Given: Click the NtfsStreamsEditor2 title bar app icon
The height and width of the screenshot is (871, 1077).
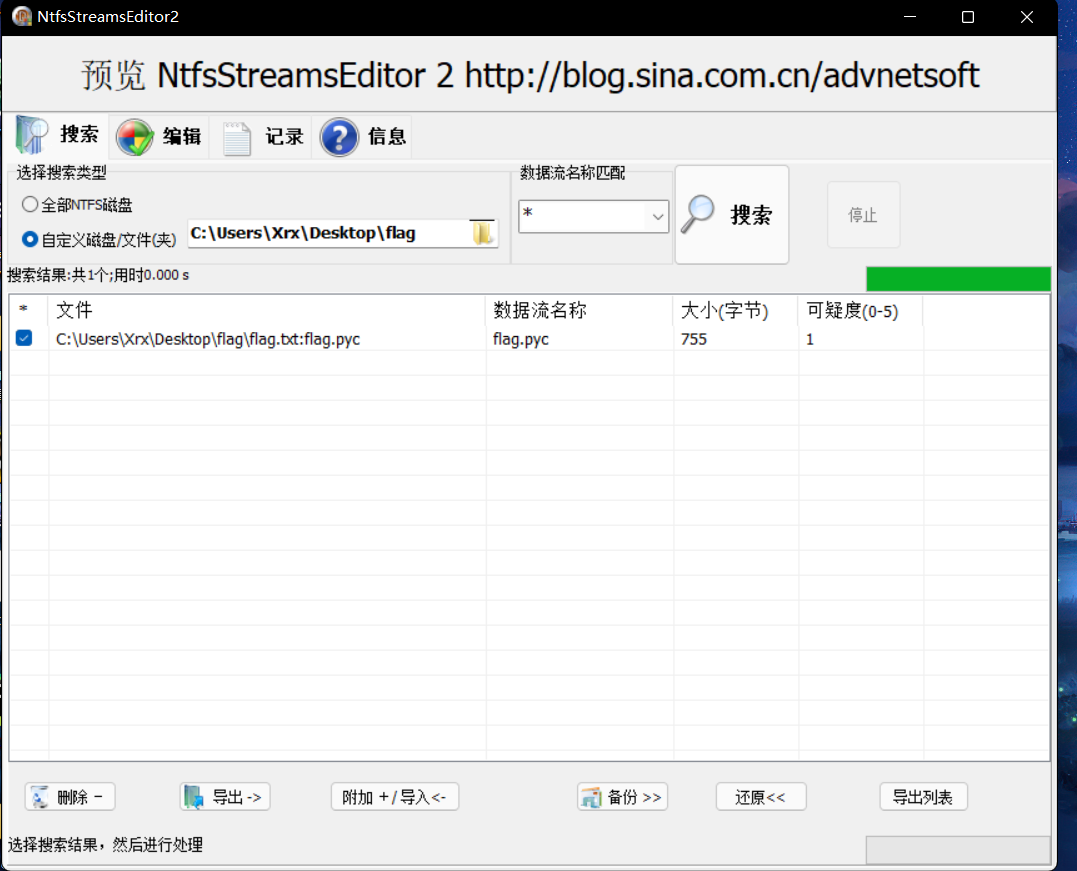Looking at the screenshot, I should tap(22, 16).
